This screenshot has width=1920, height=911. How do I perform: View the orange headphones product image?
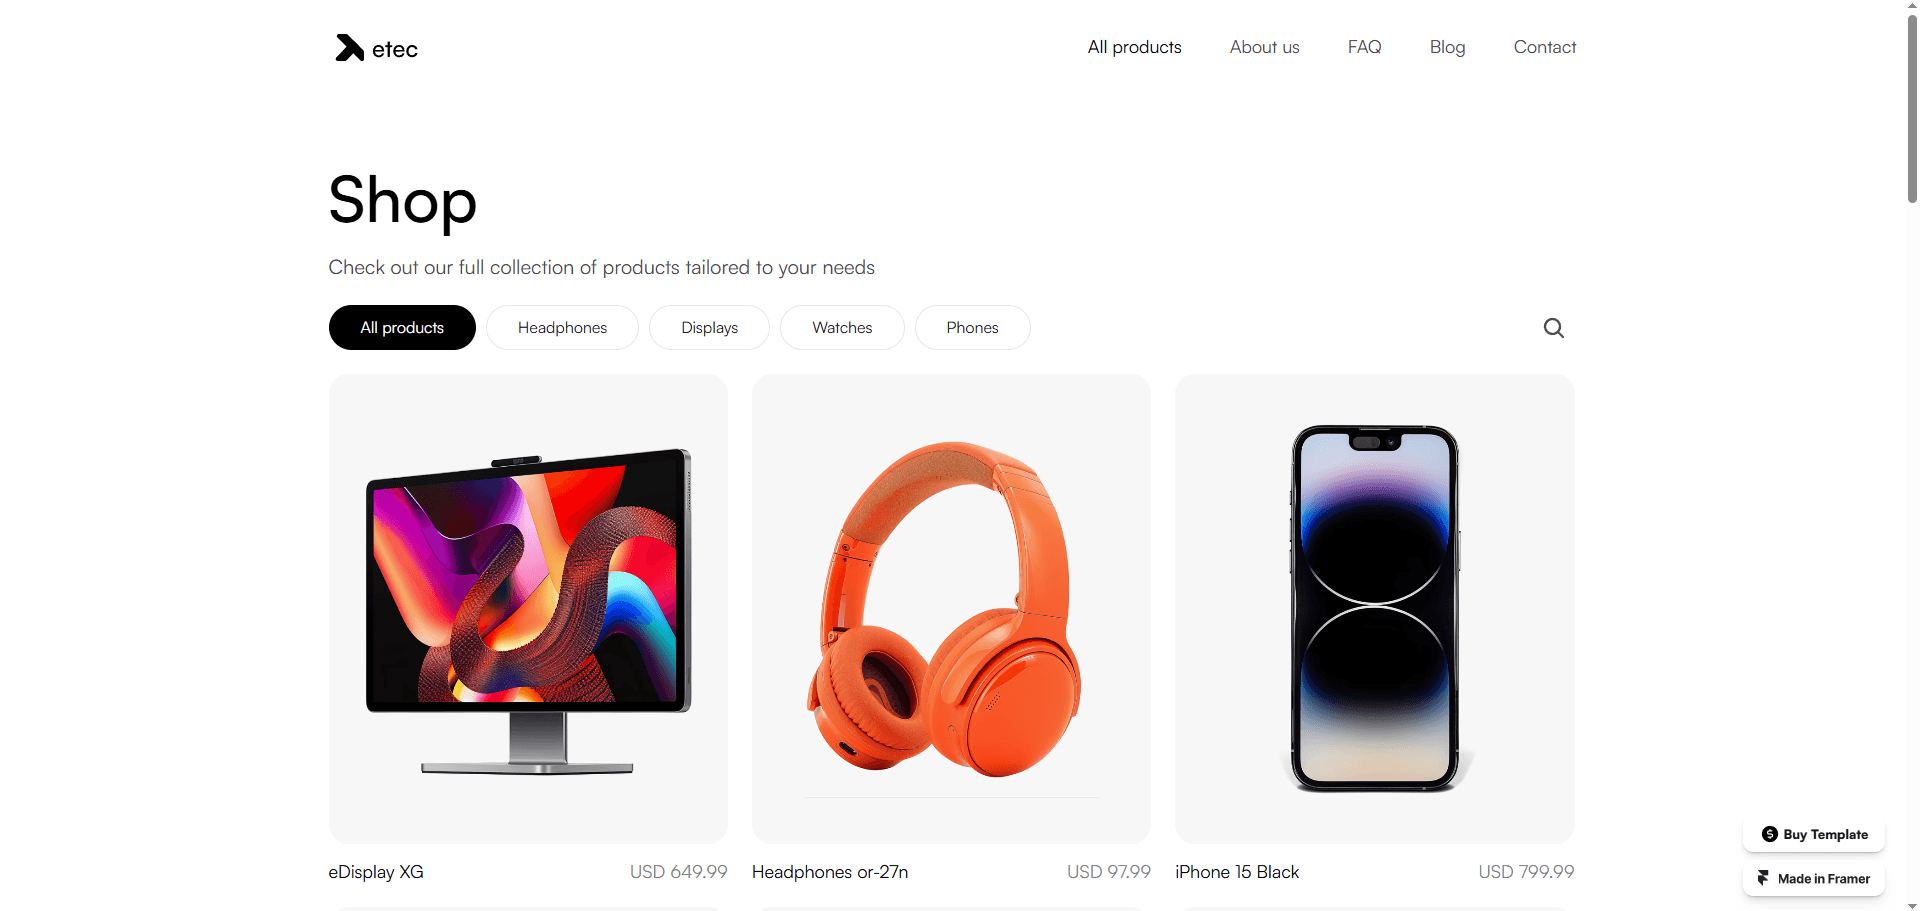click(951, 609)
